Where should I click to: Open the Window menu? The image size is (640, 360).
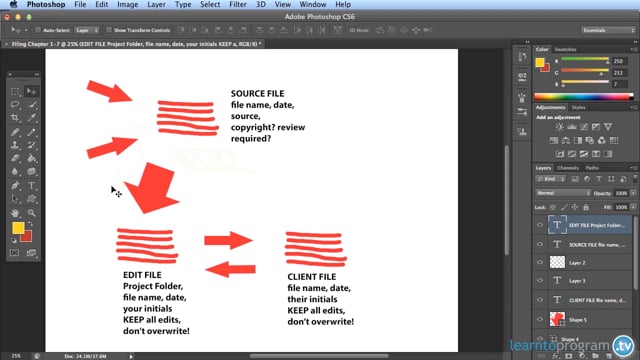313,4
